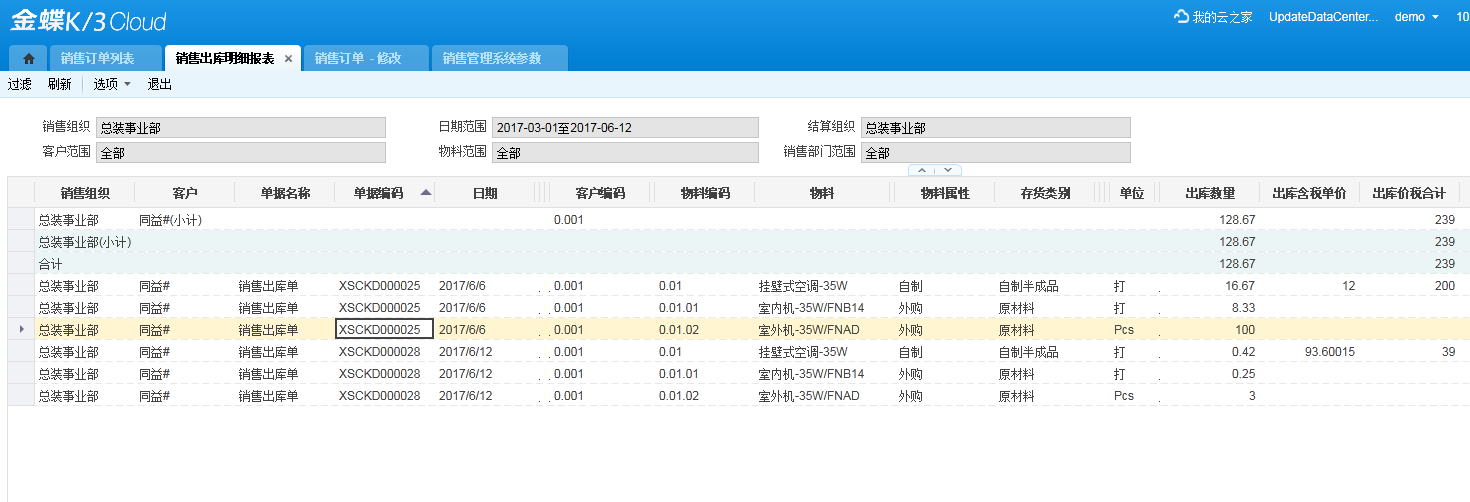Click the 单据编码 sort arrow icon
The width and height of the screenshot is (1470, 502).
[x=426, y=193]
